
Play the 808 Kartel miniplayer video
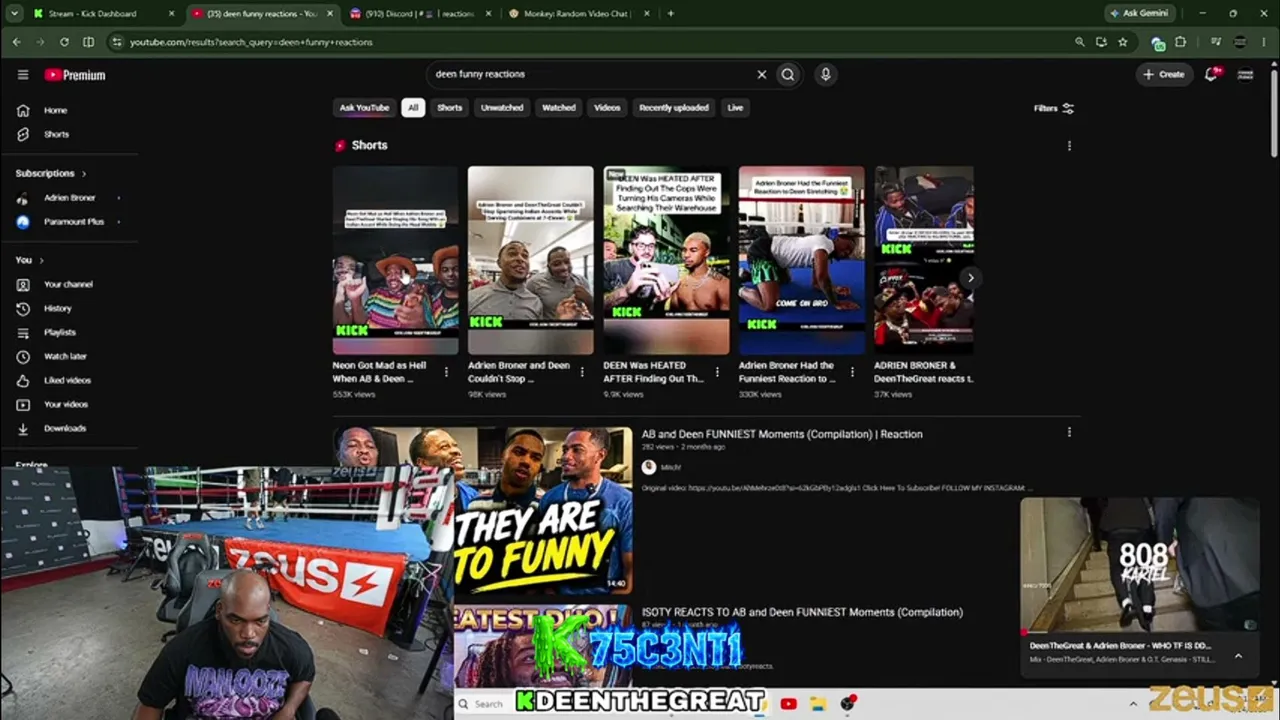click(1140, 565)
